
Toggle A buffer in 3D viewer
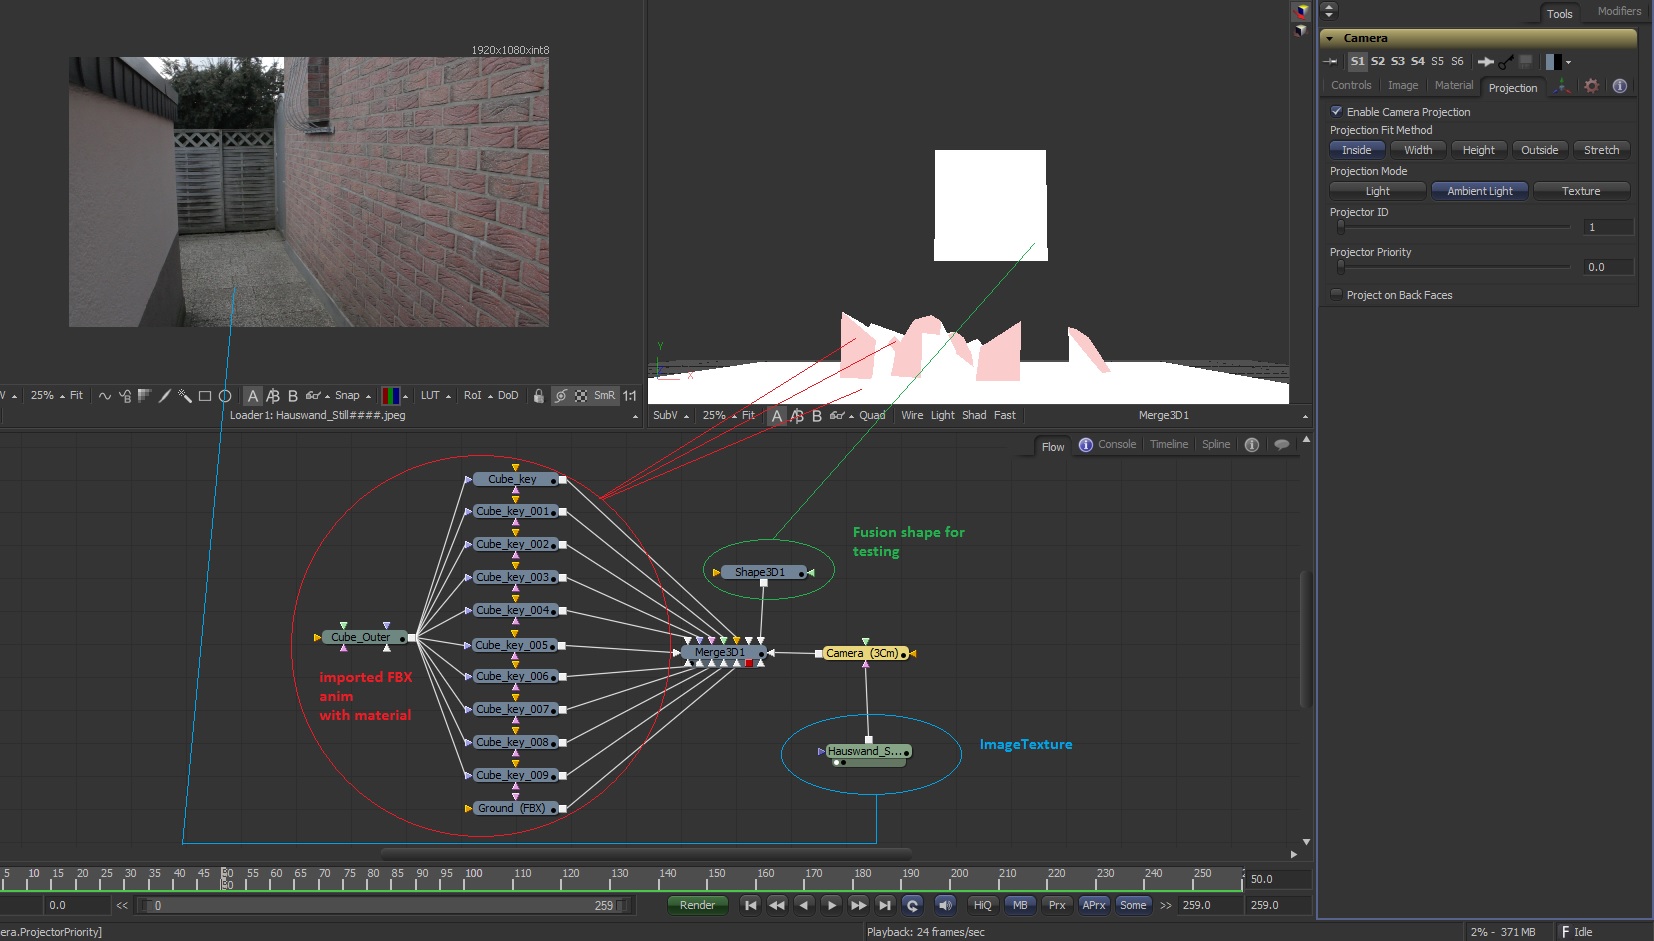pos(777,416)
